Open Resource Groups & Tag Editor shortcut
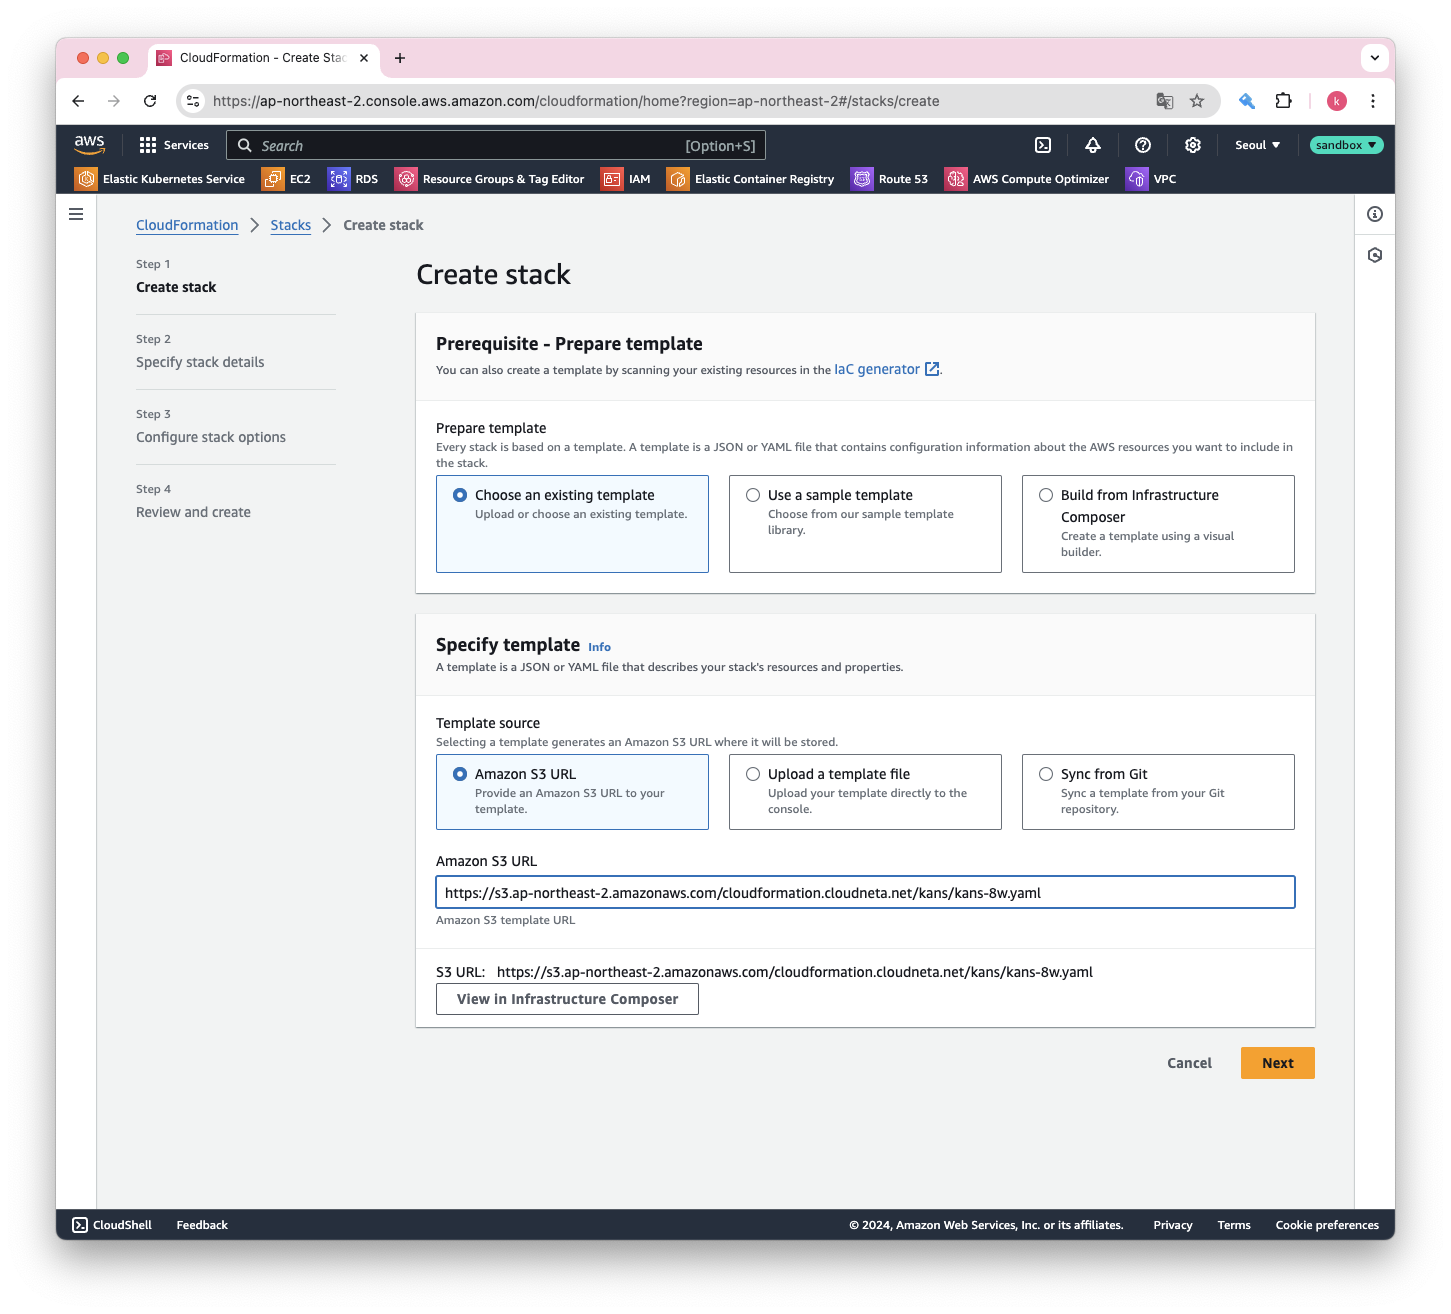The height and width of the screenshot is (1314, 1451). tap(490, 179)
